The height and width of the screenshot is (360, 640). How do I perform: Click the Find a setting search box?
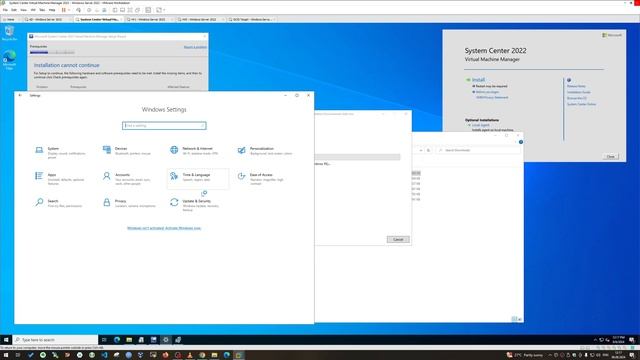[x=164, y=126]
